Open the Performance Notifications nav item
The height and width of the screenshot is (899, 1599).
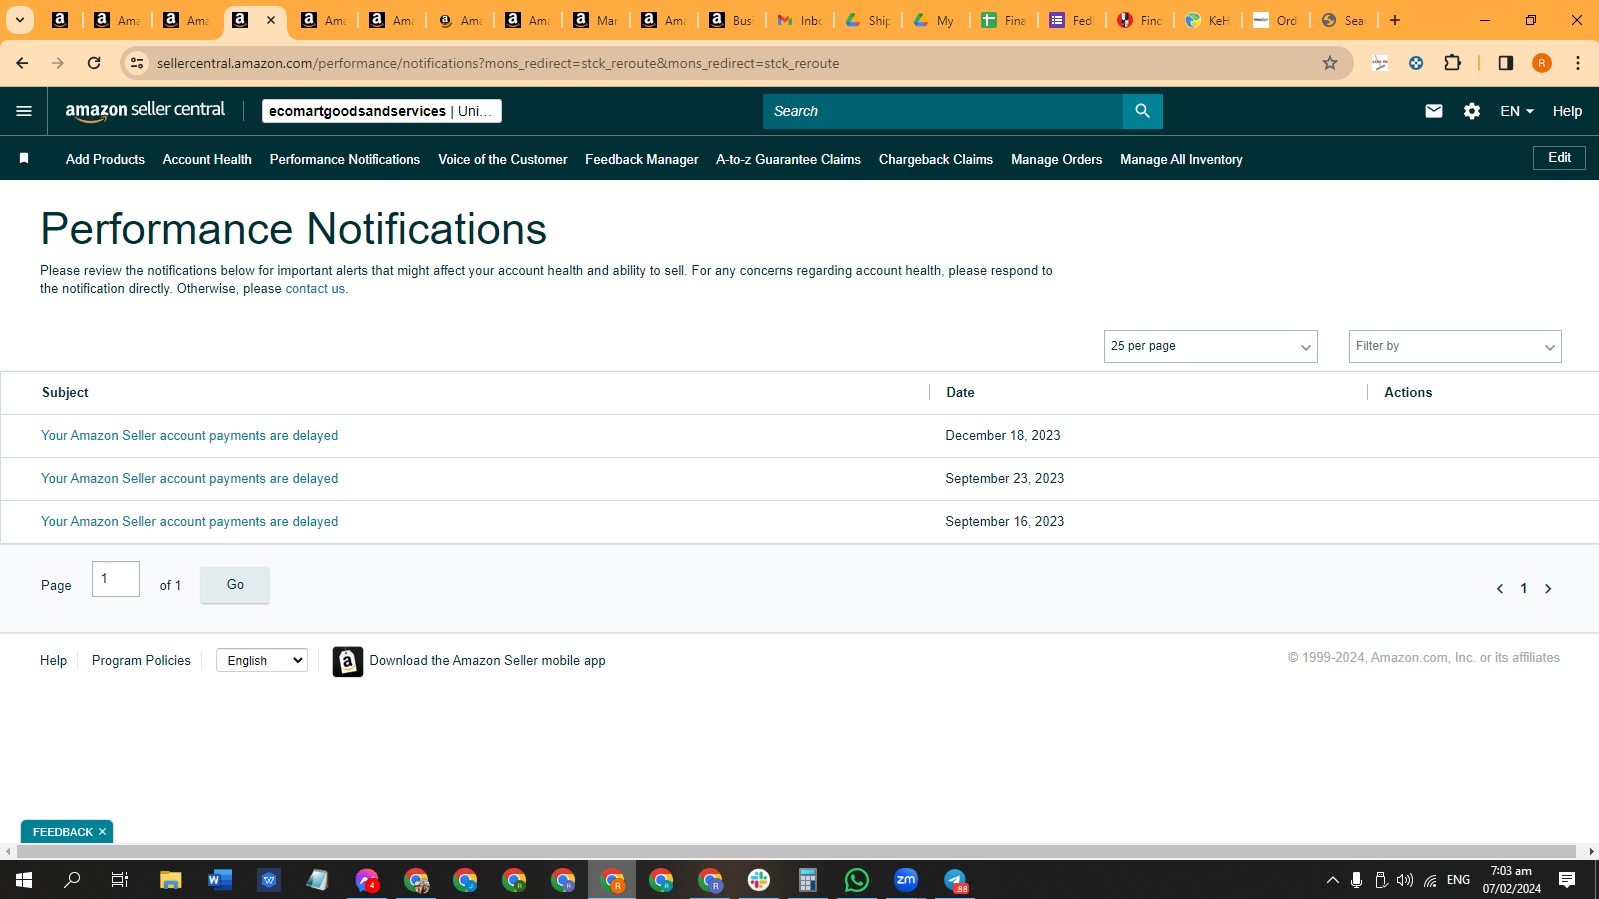click(345, 159)
